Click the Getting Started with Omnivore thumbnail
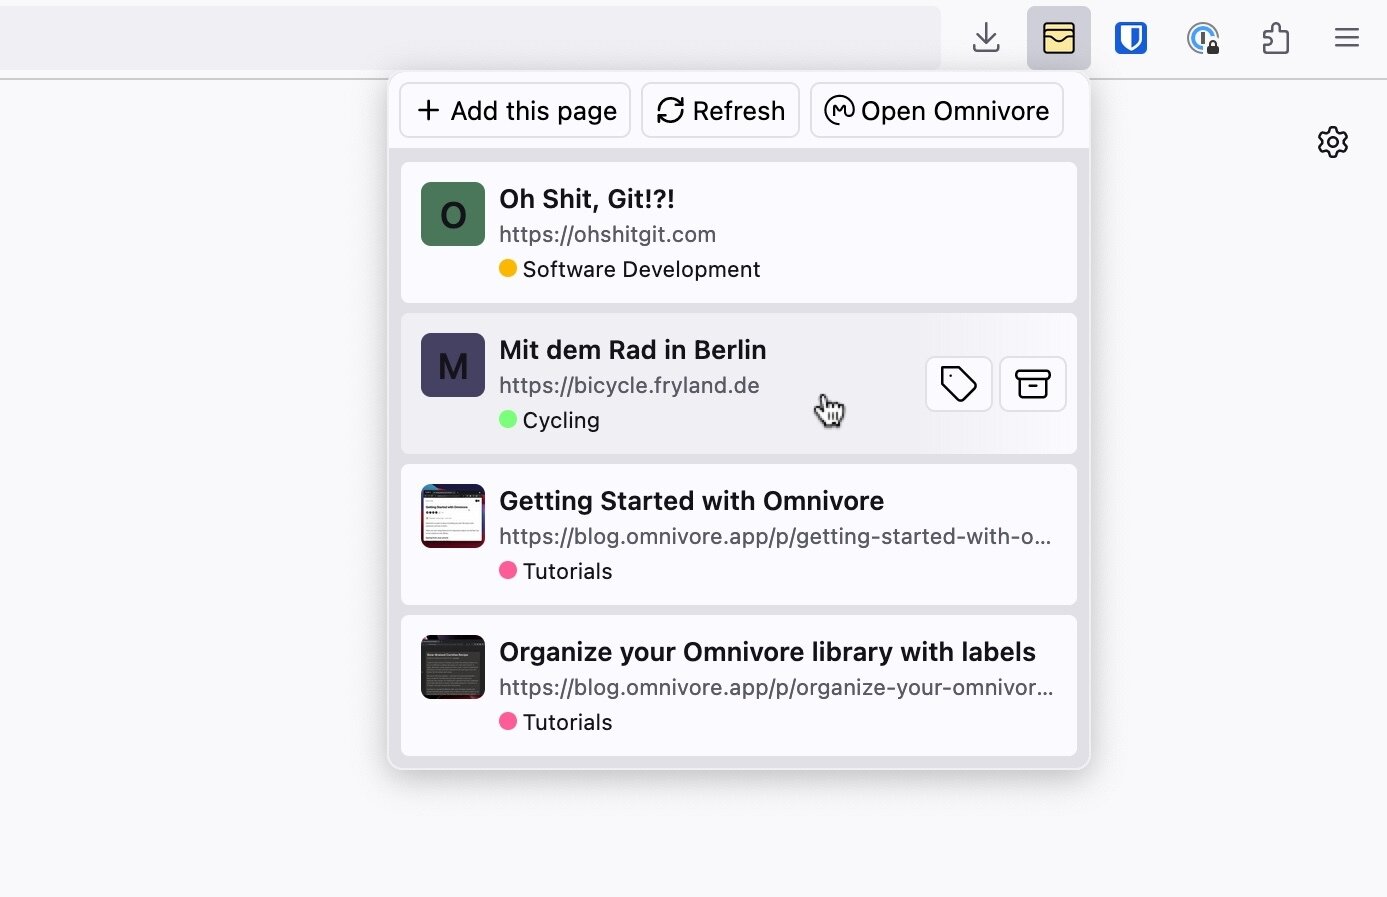1387x897 pixels. (x=453, y=516)
